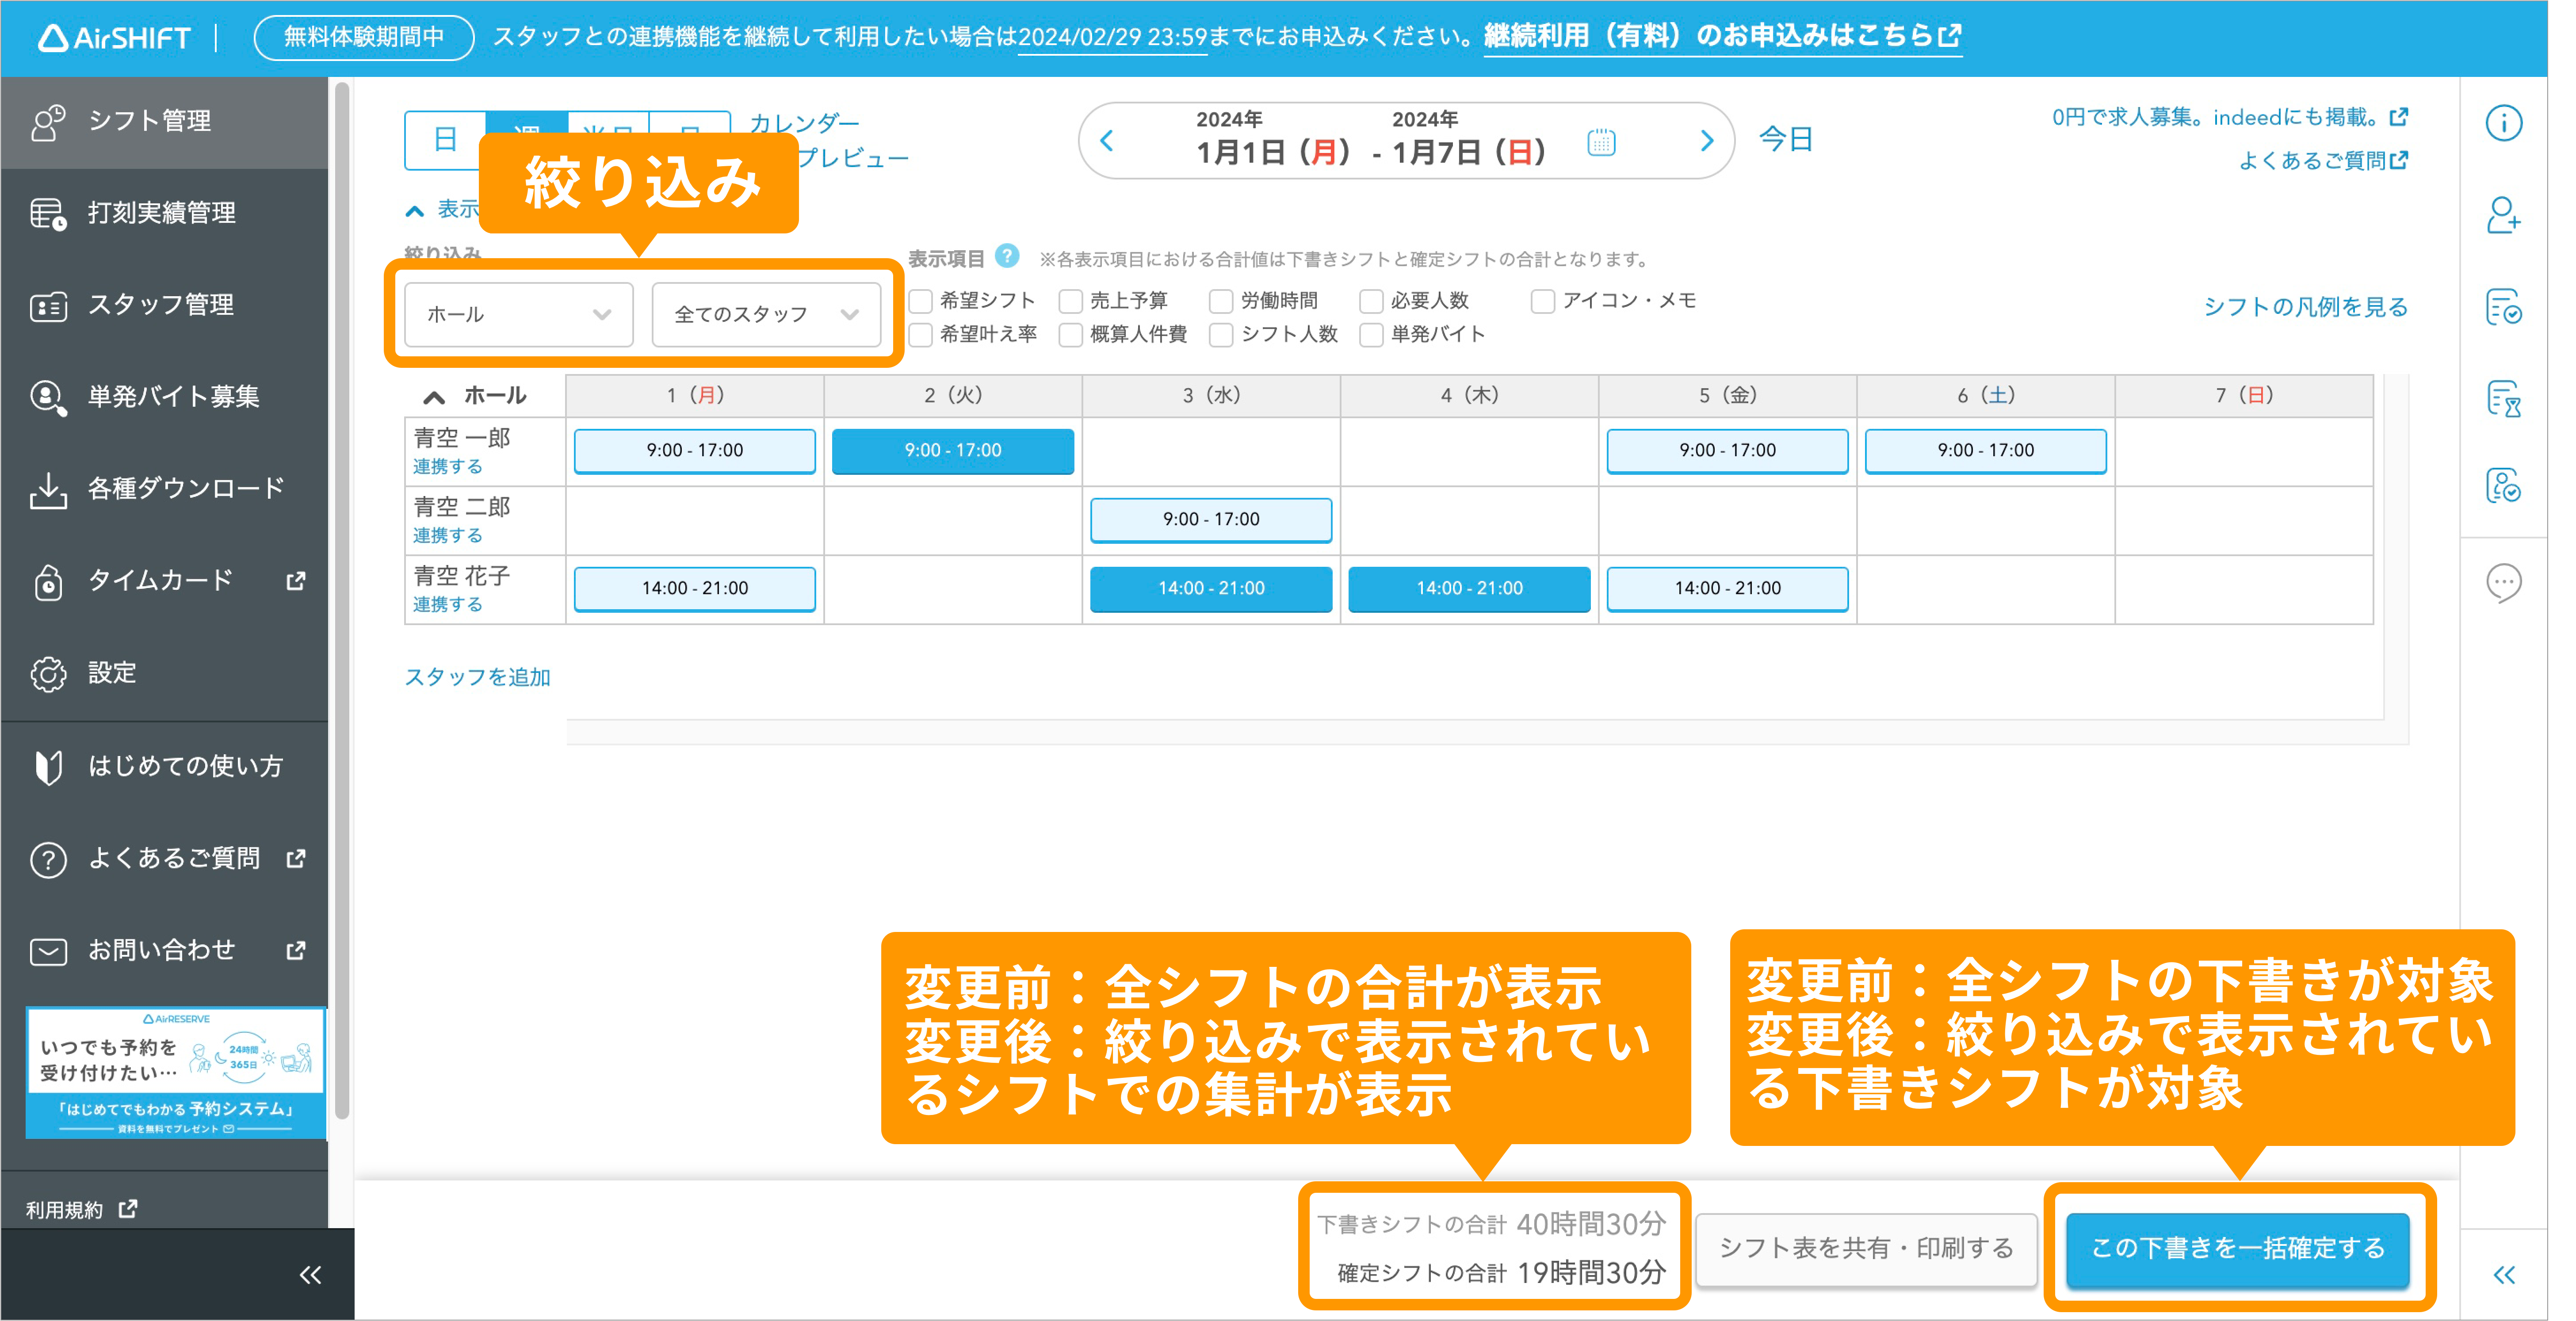Click the 今日 button
This screenshot has height=1321, width=2576.
point(1785,139)
